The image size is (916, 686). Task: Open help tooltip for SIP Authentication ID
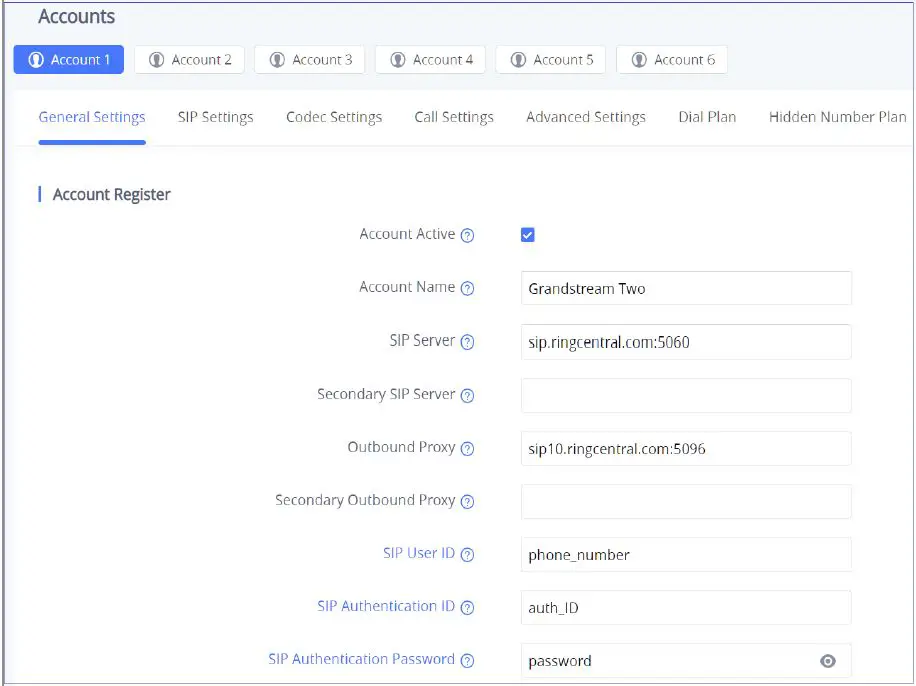point(467,607)
